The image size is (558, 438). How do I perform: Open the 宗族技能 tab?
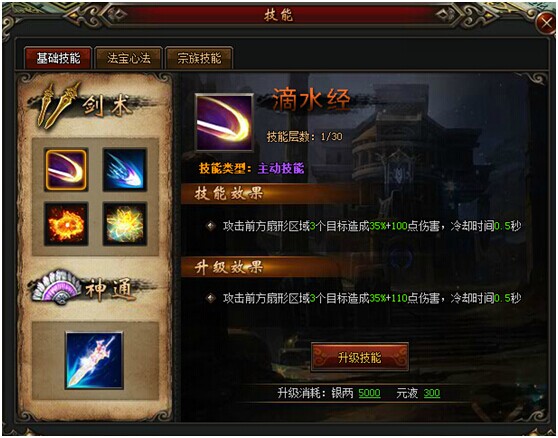coord(199,58)
